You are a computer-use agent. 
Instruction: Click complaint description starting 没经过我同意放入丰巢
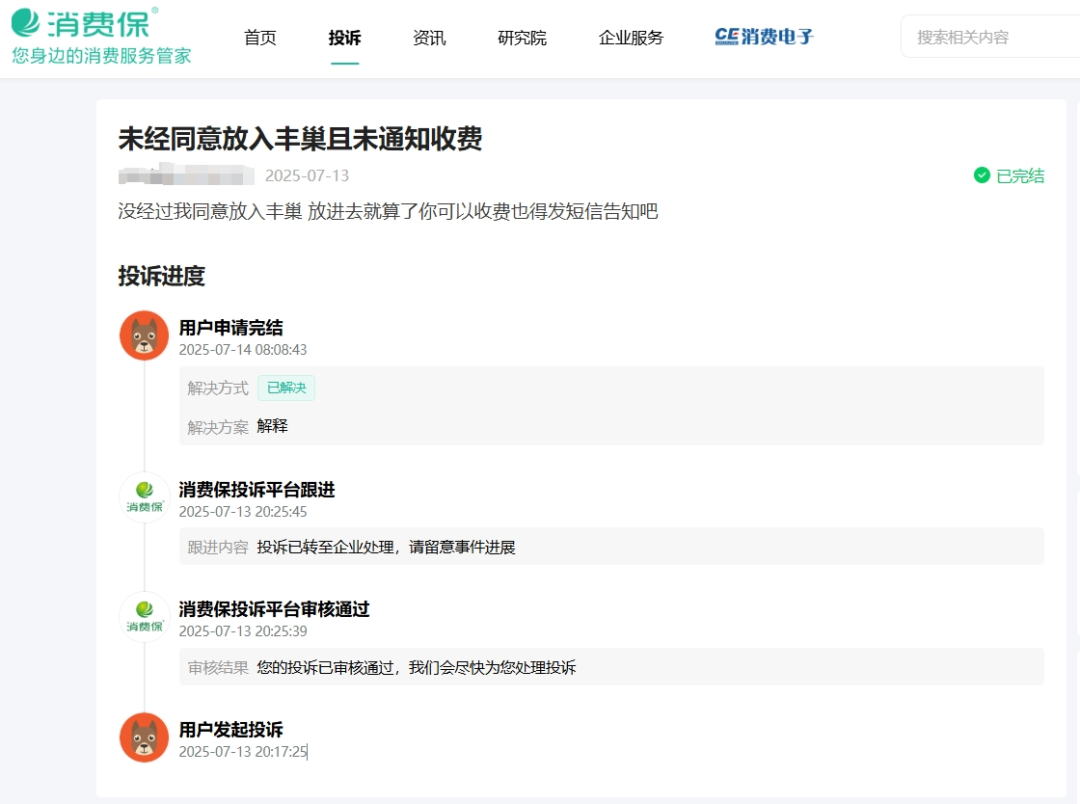(x=388, y=211)
